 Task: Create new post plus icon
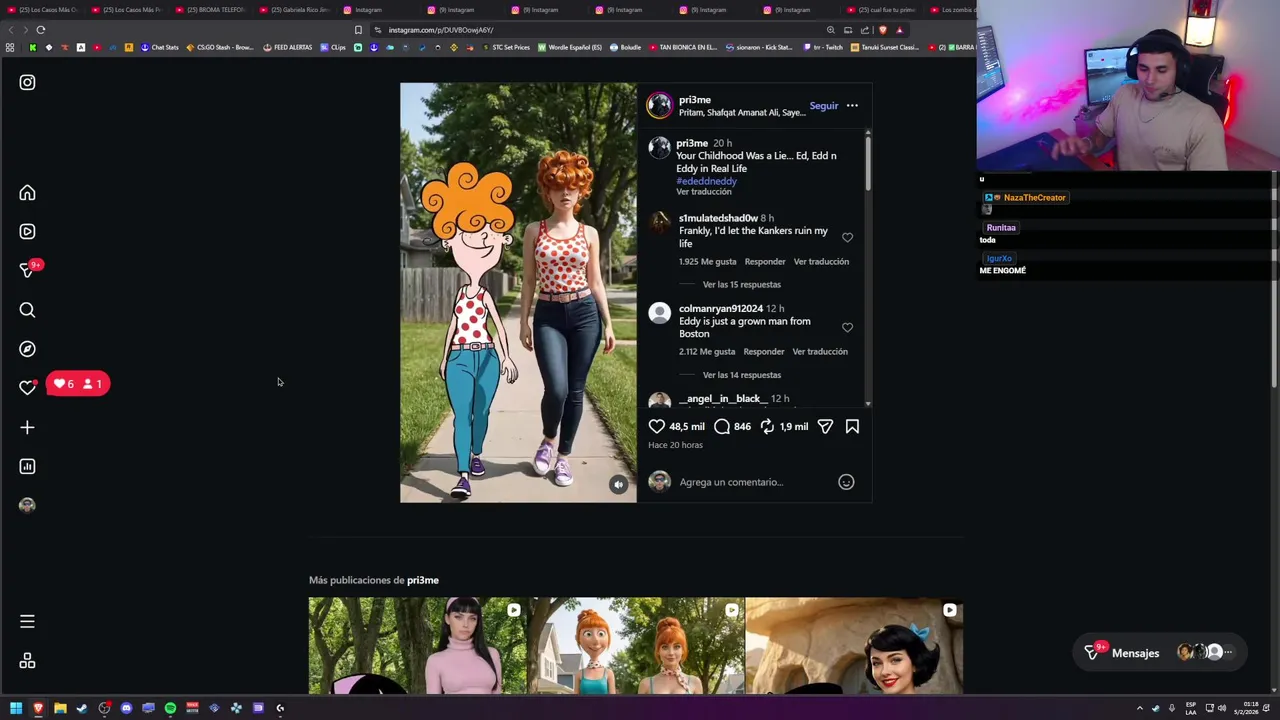pos(27,427)
